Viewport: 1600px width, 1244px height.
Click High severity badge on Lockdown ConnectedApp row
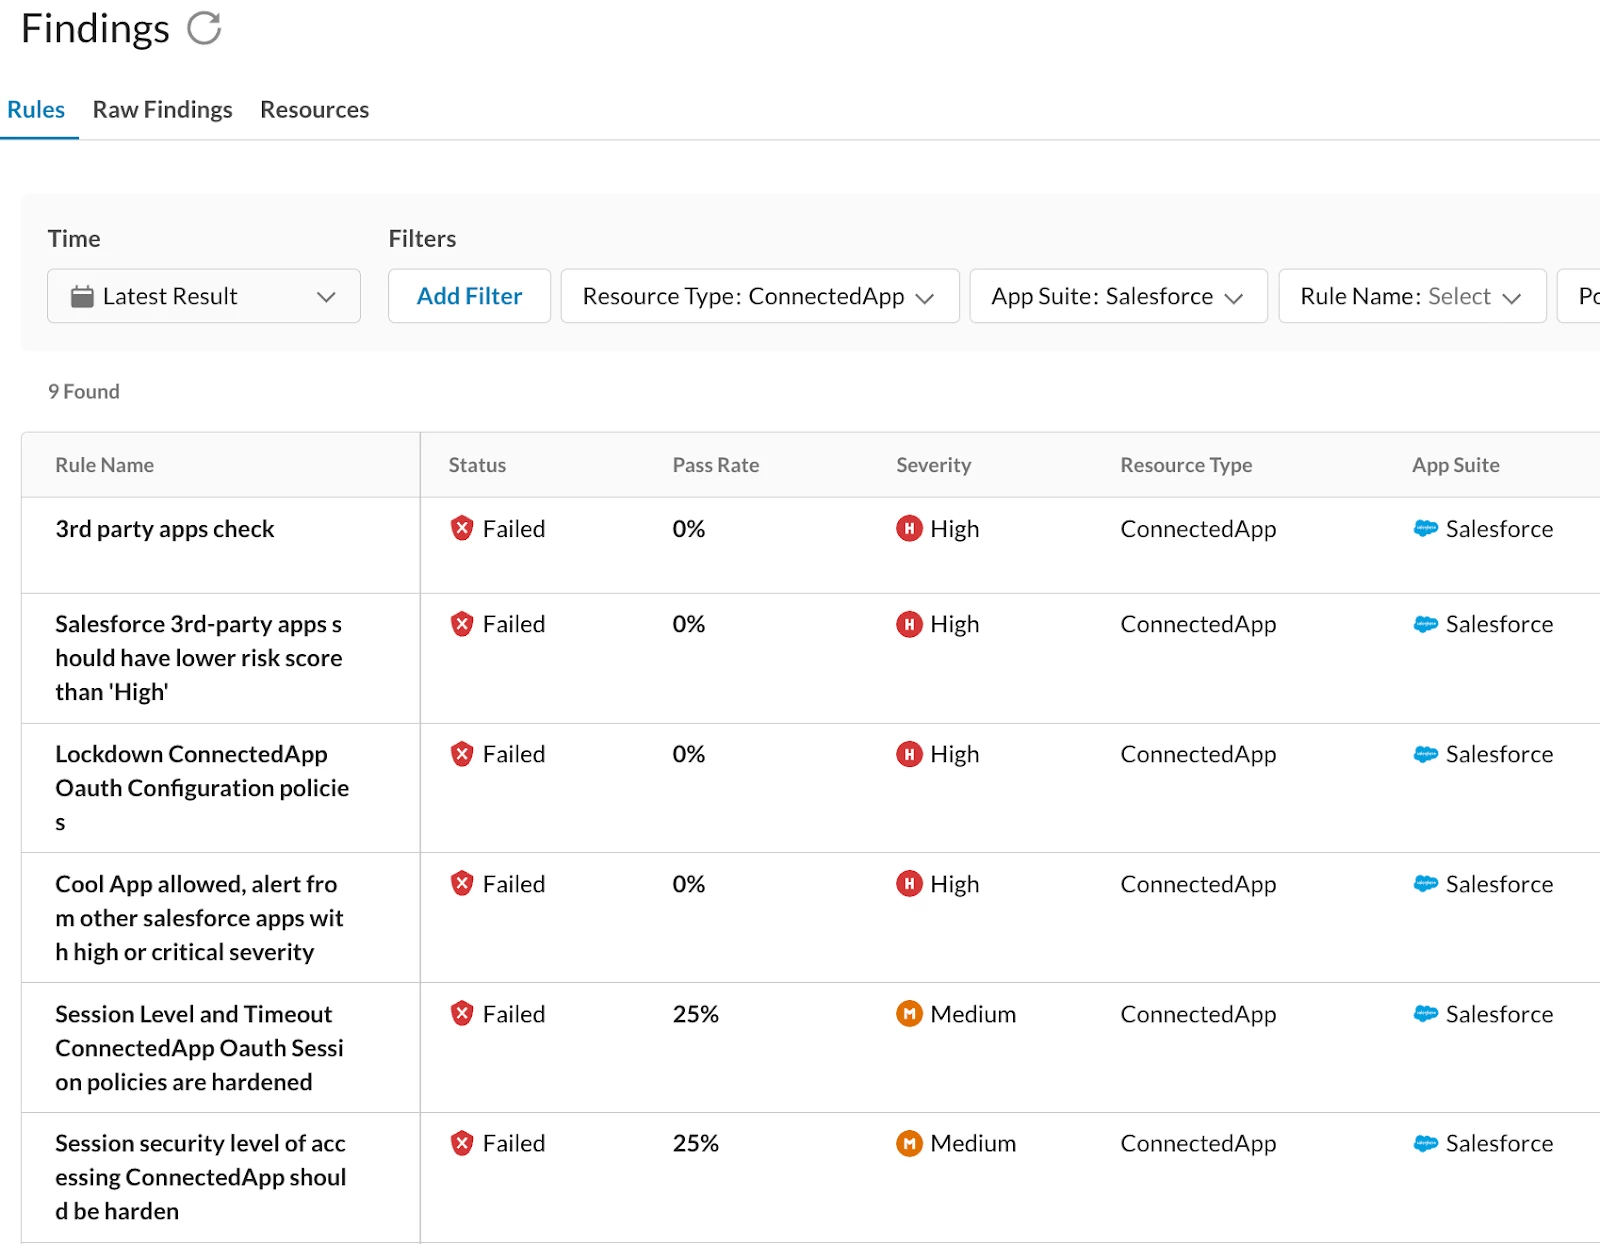pos(908,754)
